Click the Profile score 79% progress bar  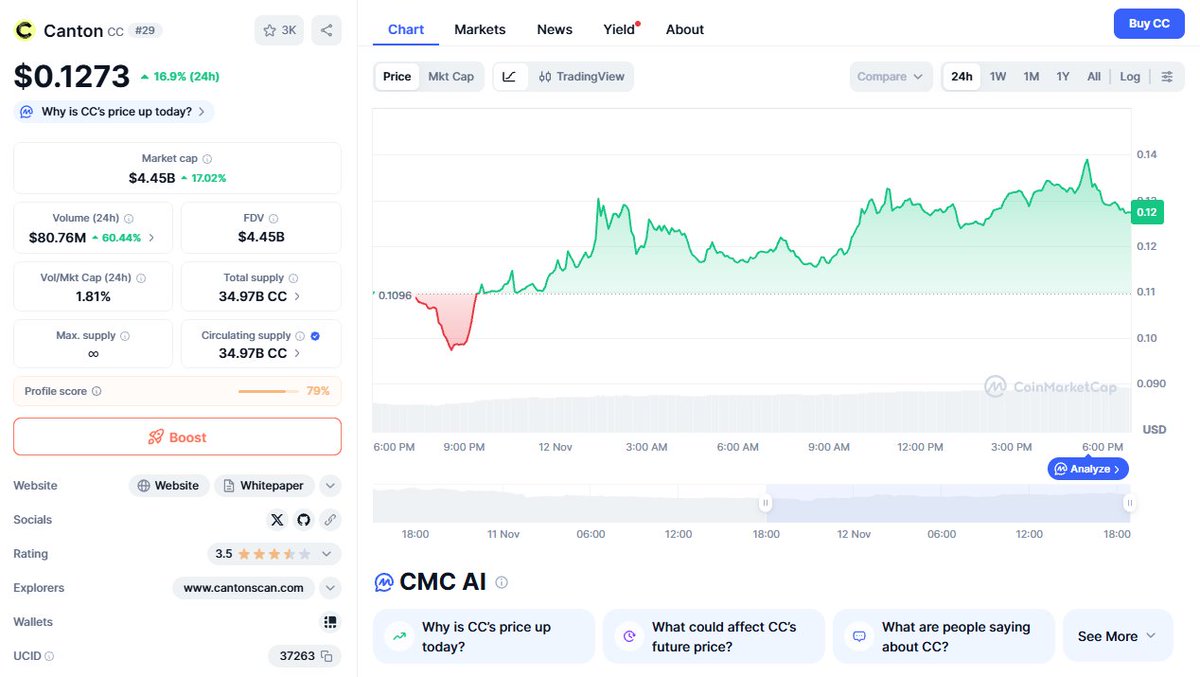tap(268, 391)
